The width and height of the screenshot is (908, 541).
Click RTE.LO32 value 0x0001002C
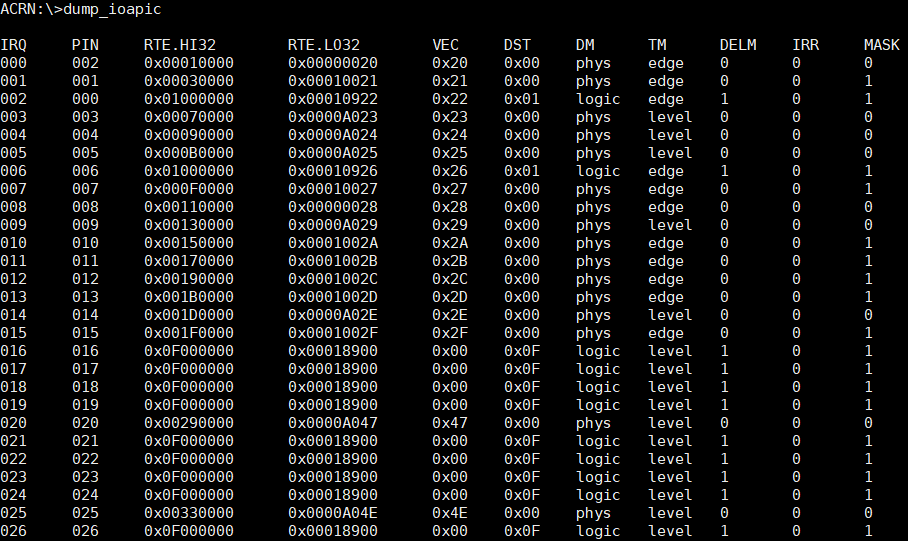333,279
